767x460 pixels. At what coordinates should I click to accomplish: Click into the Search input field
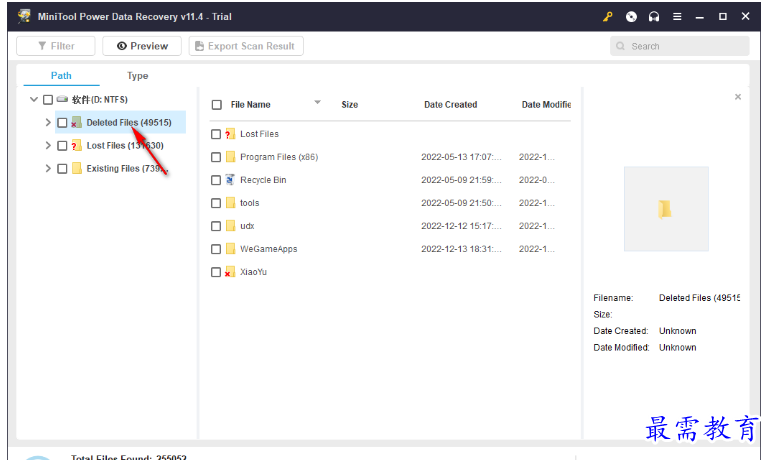pyautogui.click(x=679, y=46)
